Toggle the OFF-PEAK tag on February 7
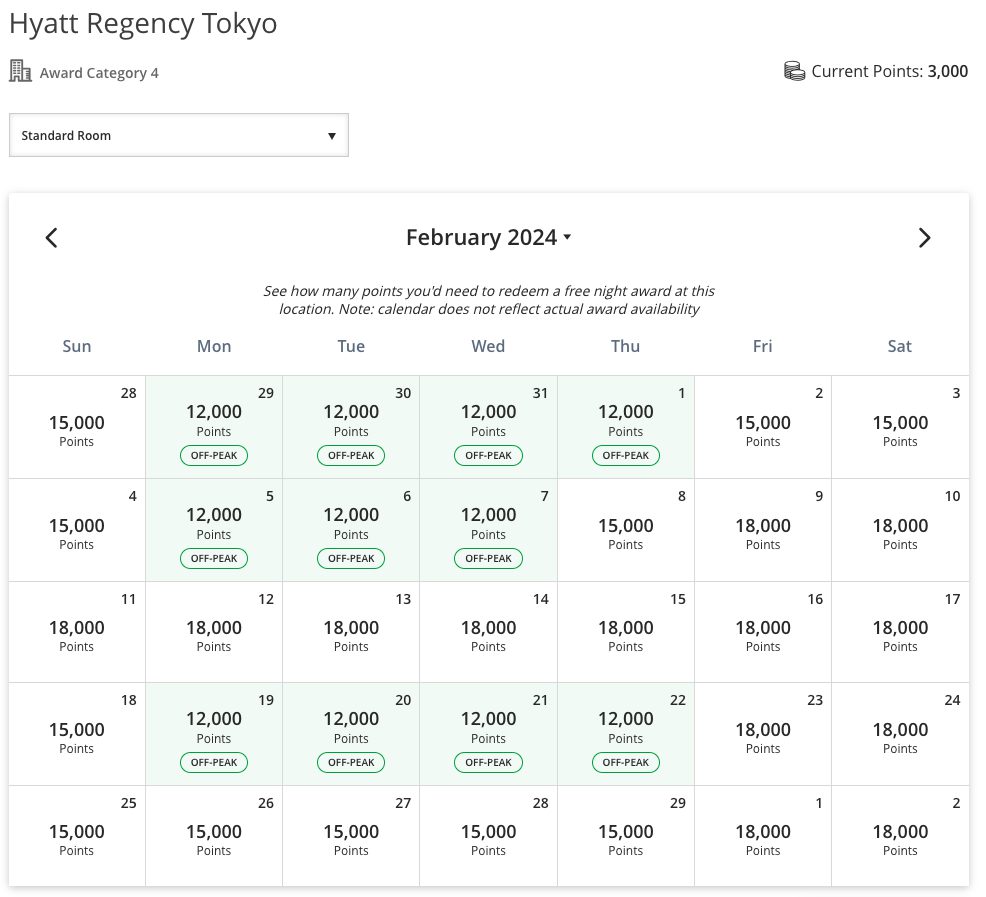Viewport: 986px width, 897px height. (x=488, y=558)
